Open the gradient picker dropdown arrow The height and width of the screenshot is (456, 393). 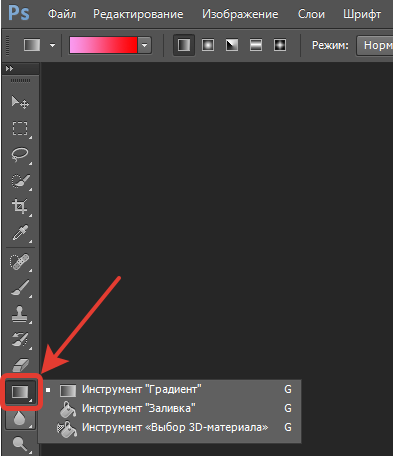[145, 45]
